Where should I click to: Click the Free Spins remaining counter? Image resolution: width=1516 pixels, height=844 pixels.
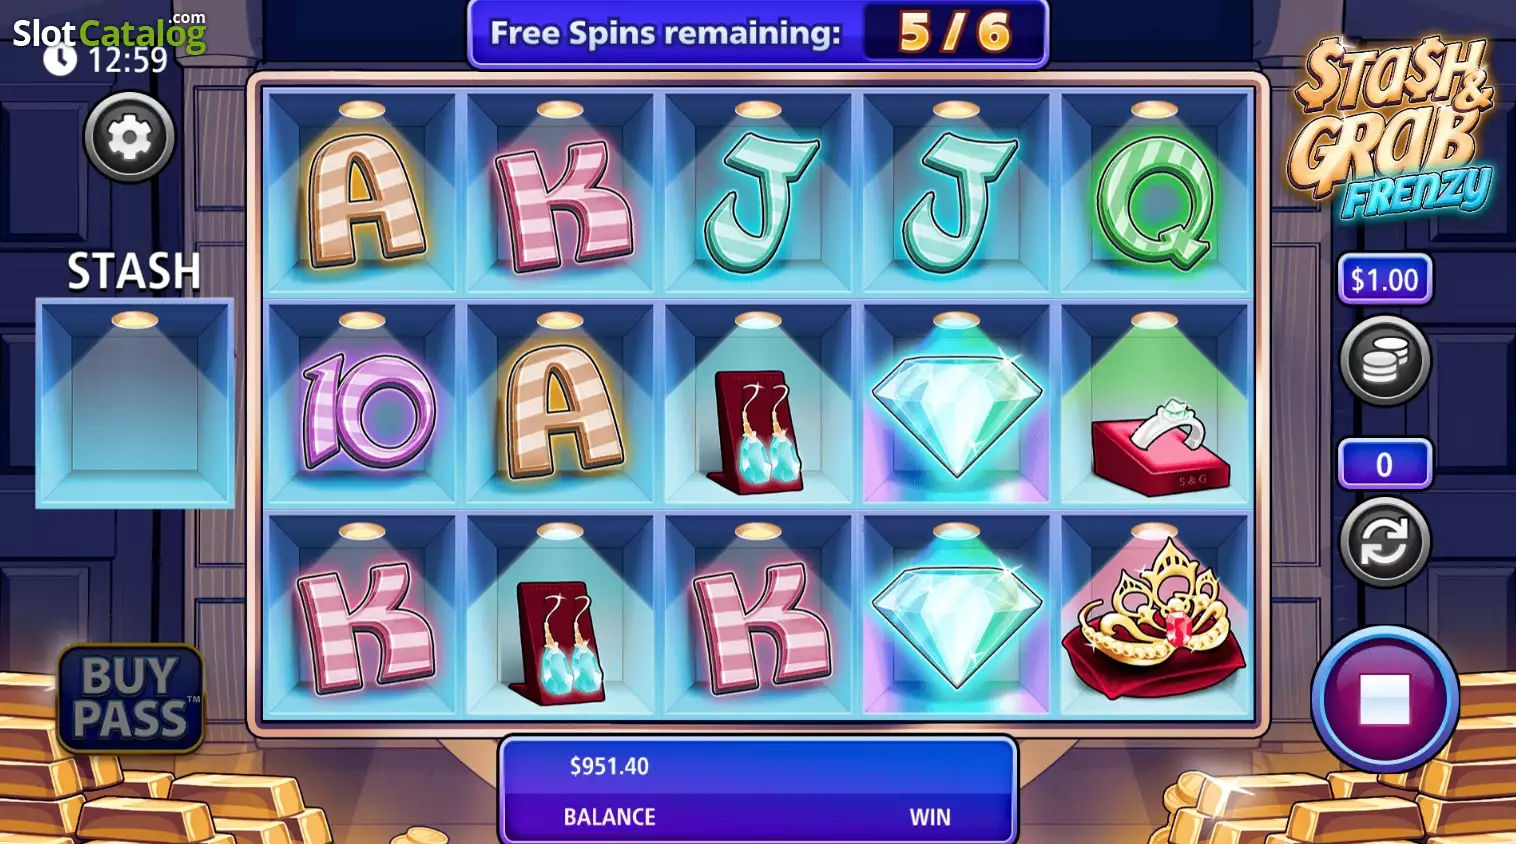(x=758, y=33)
